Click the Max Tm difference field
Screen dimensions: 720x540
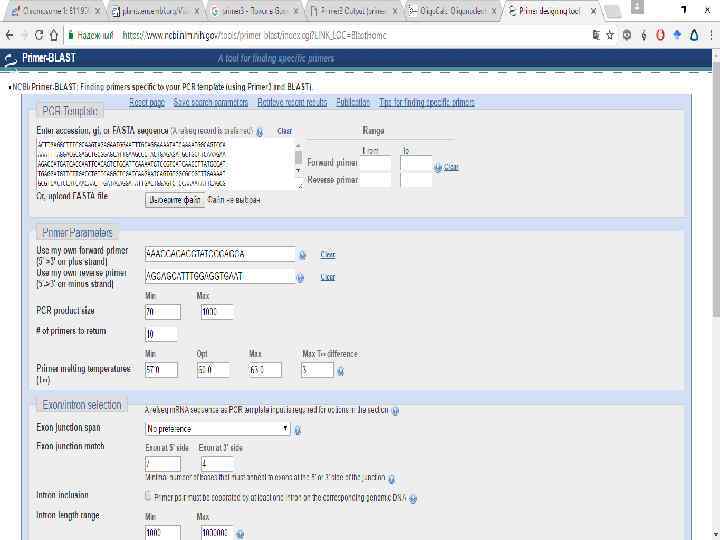(317, 370)
